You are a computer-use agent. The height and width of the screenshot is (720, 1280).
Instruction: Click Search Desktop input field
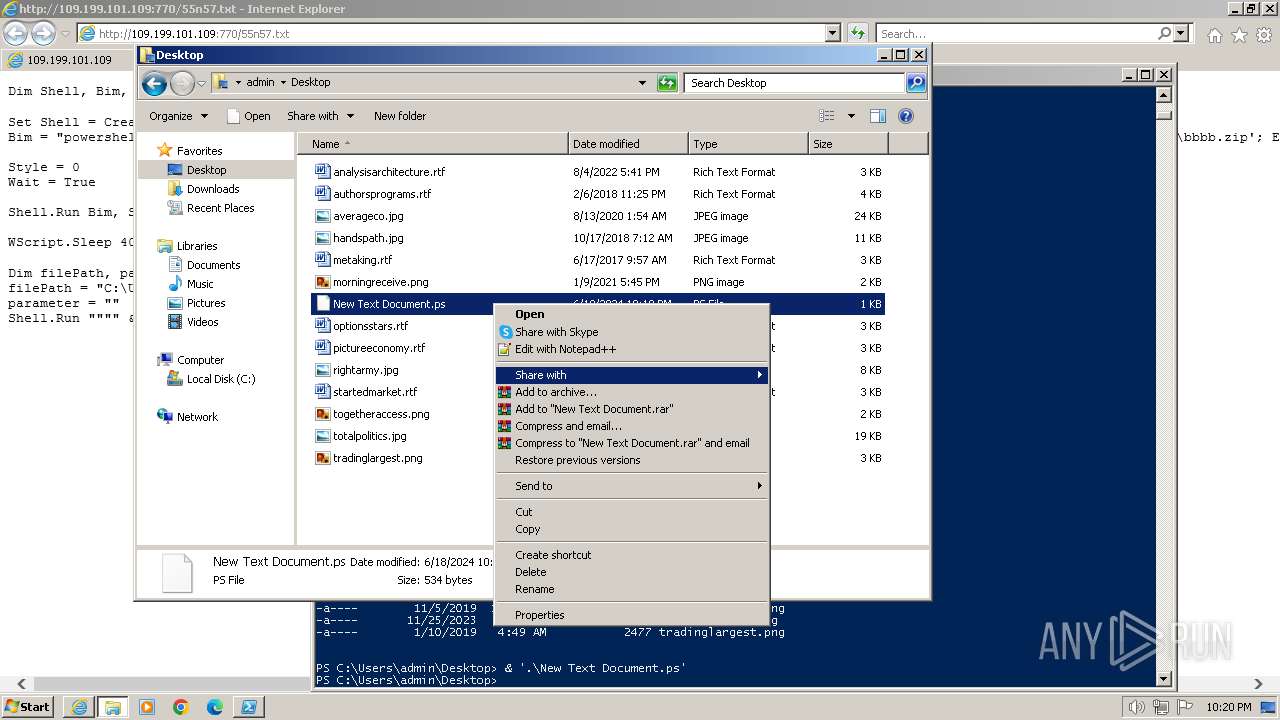(x=795, y=83)
